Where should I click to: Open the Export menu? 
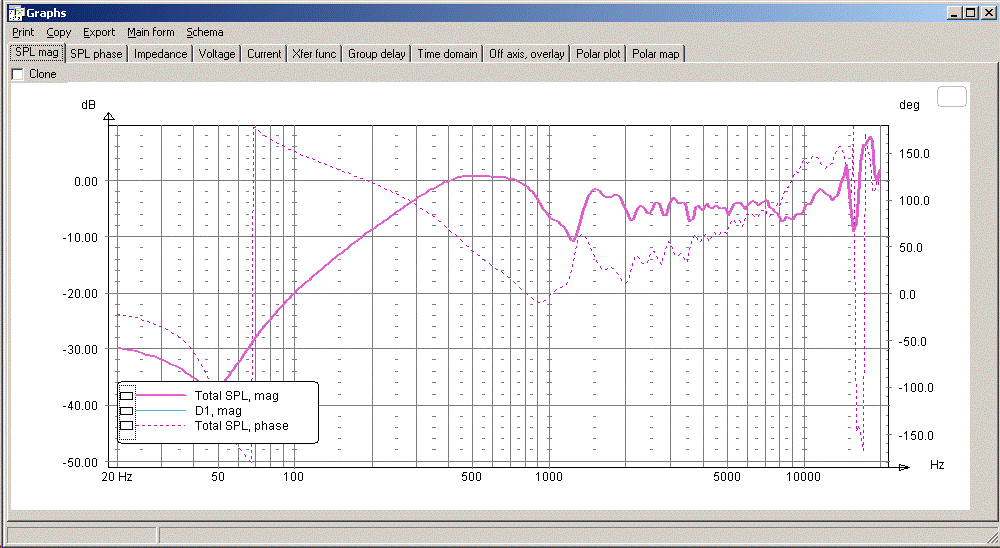click(99, 32)
